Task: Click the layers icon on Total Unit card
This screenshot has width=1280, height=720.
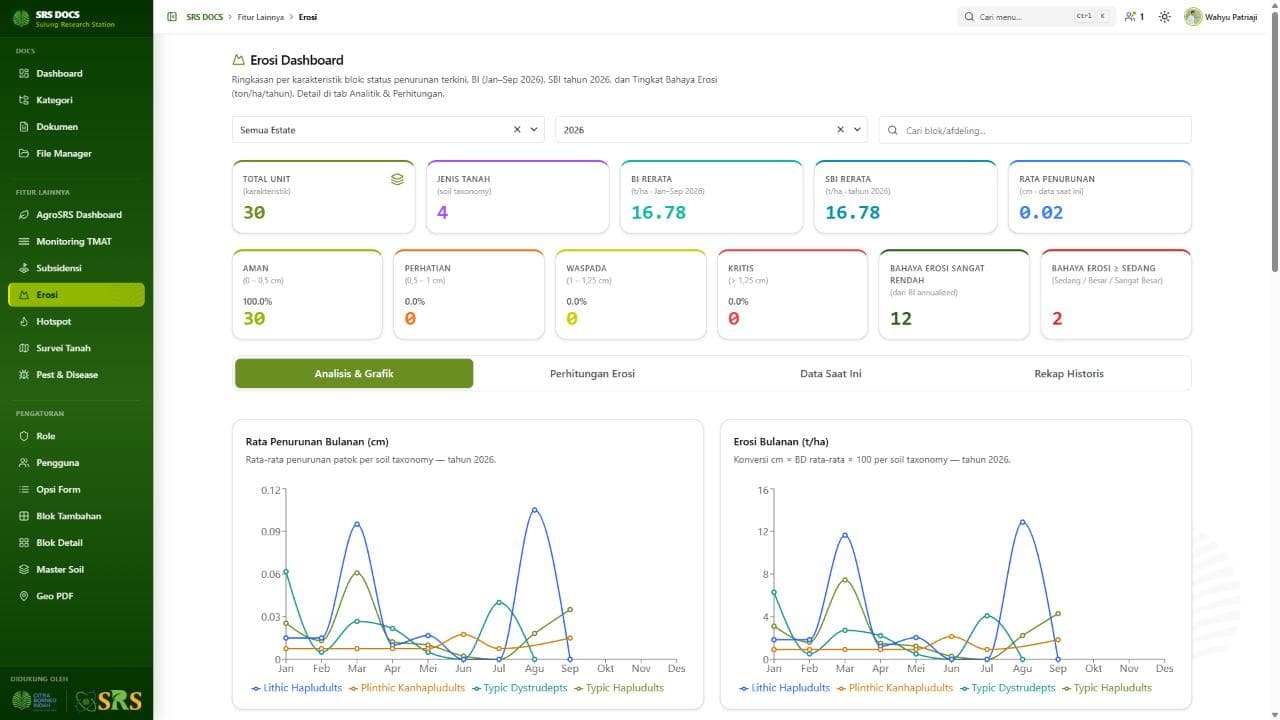Action: point(397,179)
